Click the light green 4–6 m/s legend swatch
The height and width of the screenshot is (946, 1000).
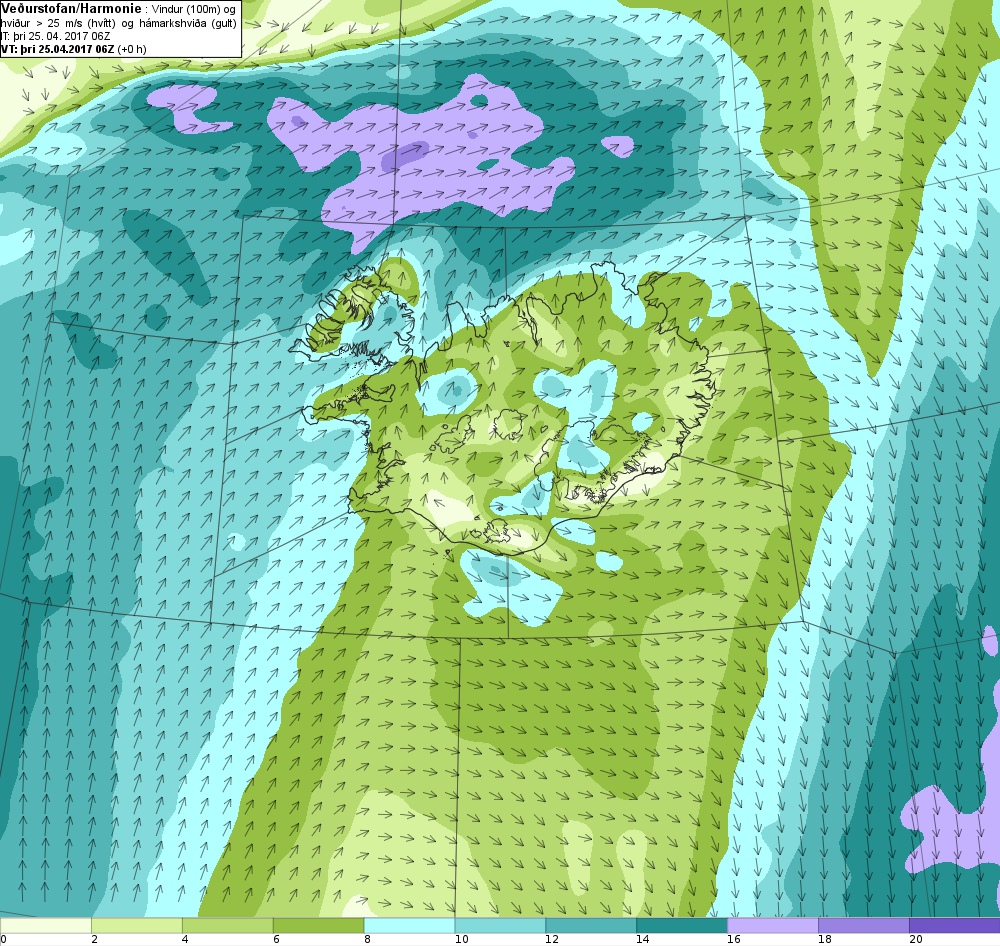tap(228, 924)
